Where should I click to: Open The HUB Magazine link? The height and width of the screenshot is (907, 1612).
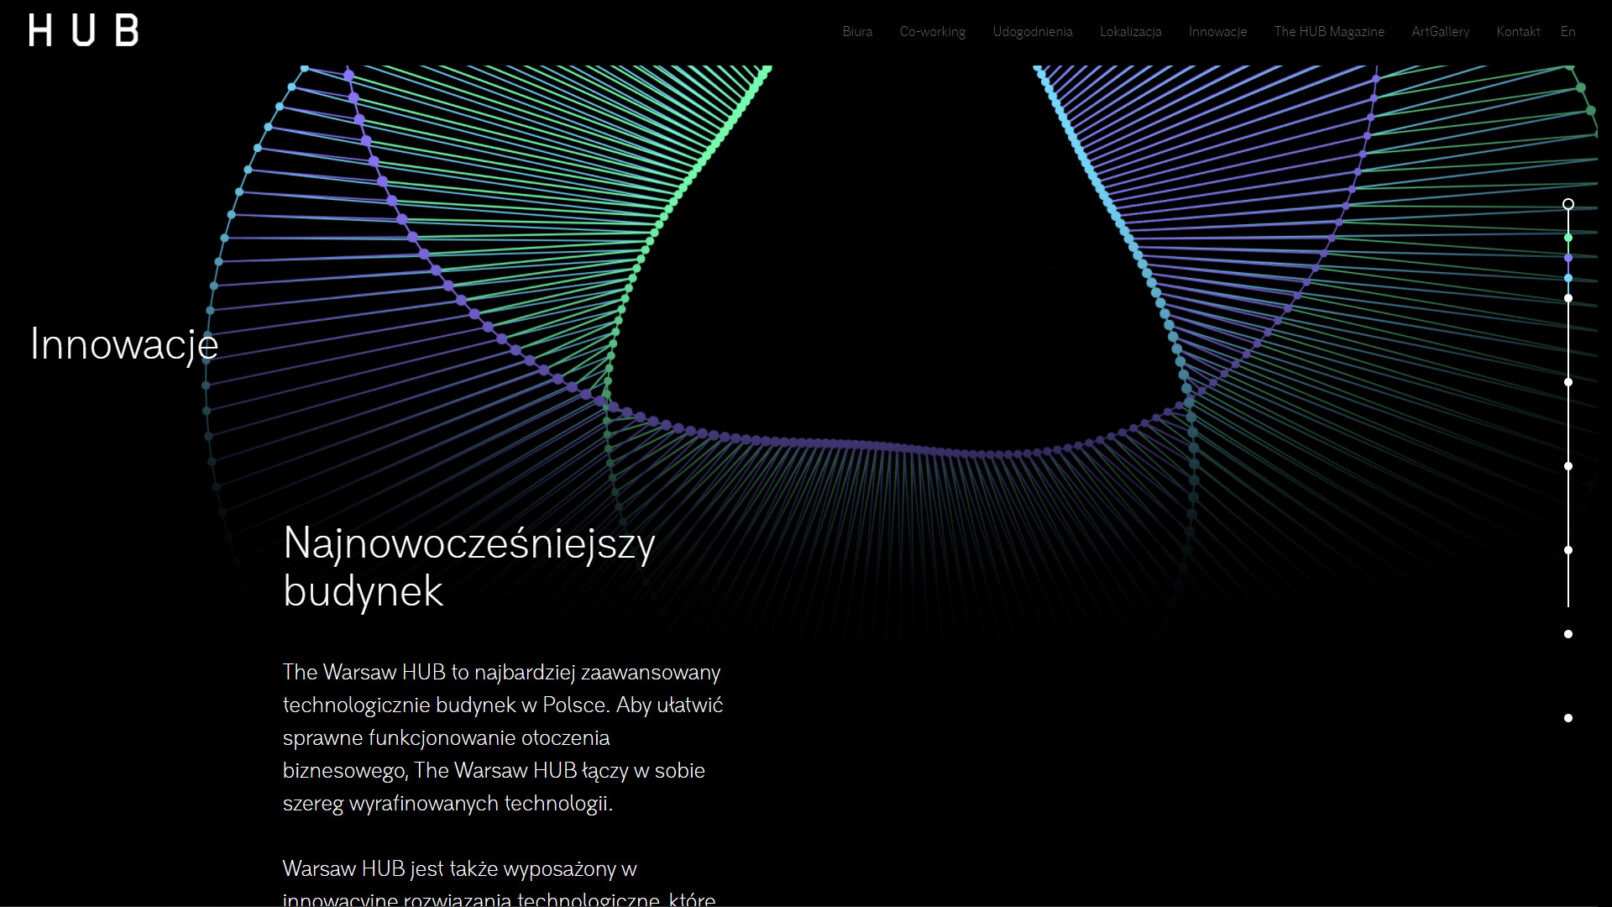click(x=1329, y=32)
